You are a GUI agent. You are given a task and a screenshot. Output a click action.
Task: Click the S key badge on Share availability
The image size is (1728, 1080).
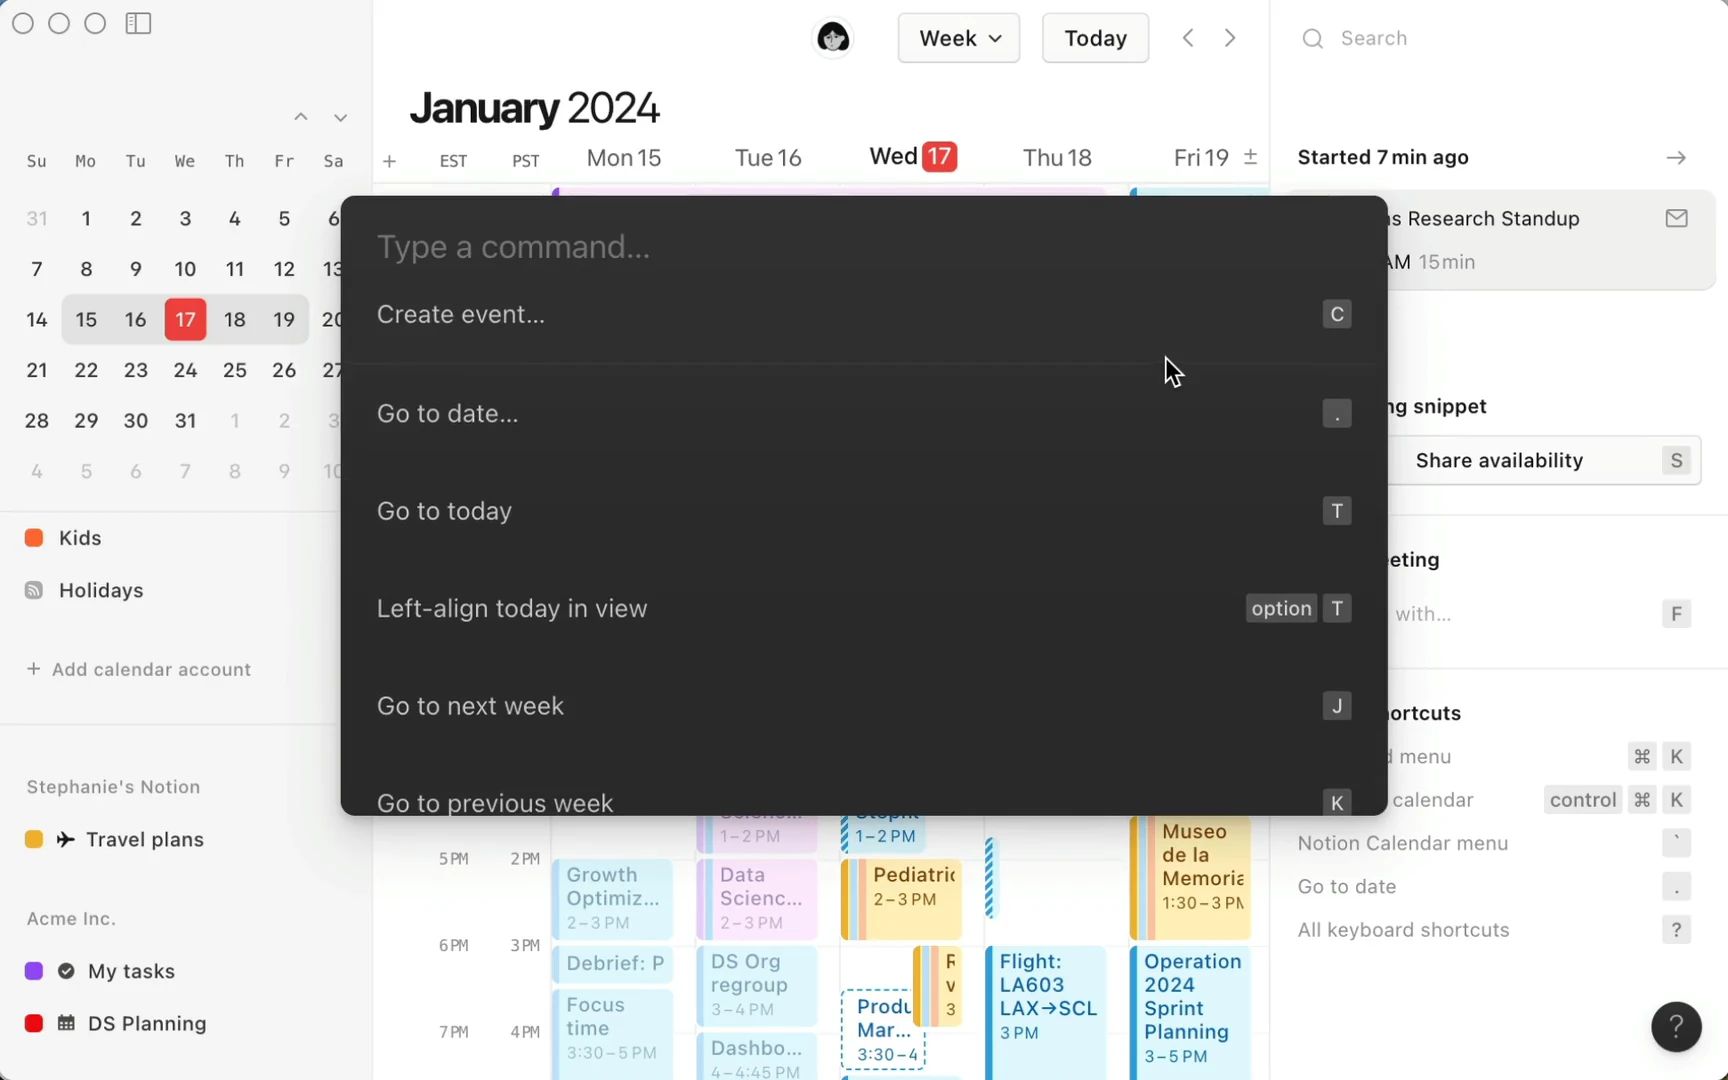[1677, 460]
